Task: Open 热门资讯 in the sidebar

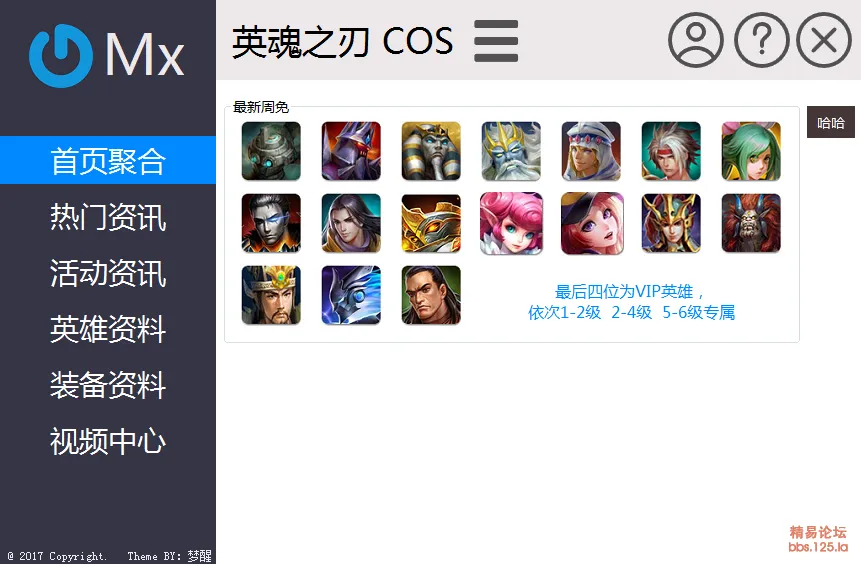Action: pos(108,217)
